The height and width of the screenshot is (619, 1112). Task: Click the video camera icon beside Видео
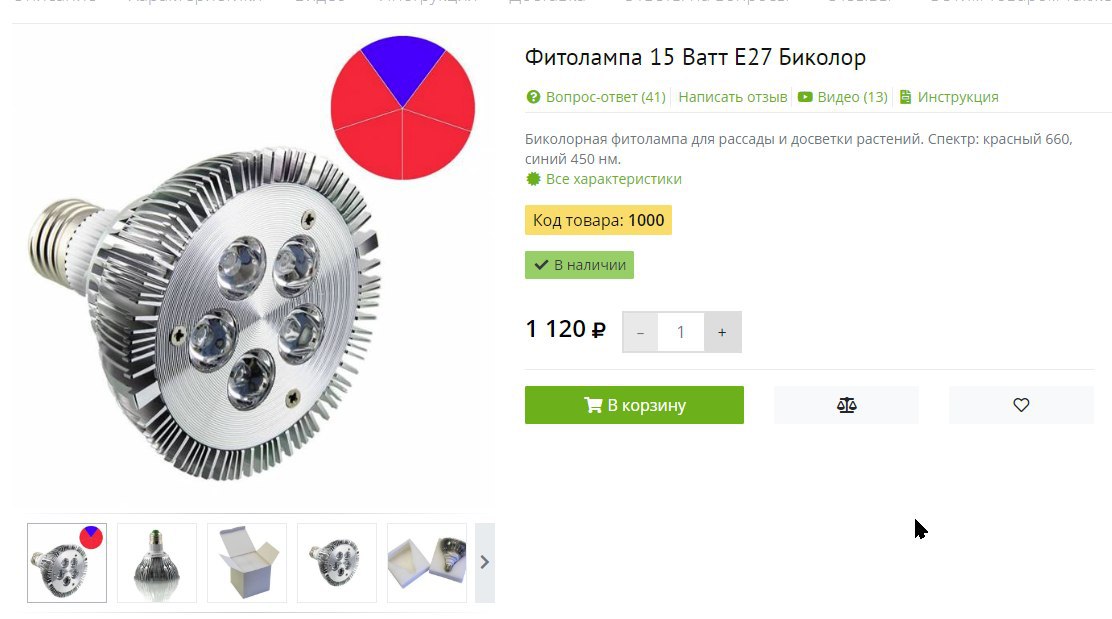coord(805,97)
